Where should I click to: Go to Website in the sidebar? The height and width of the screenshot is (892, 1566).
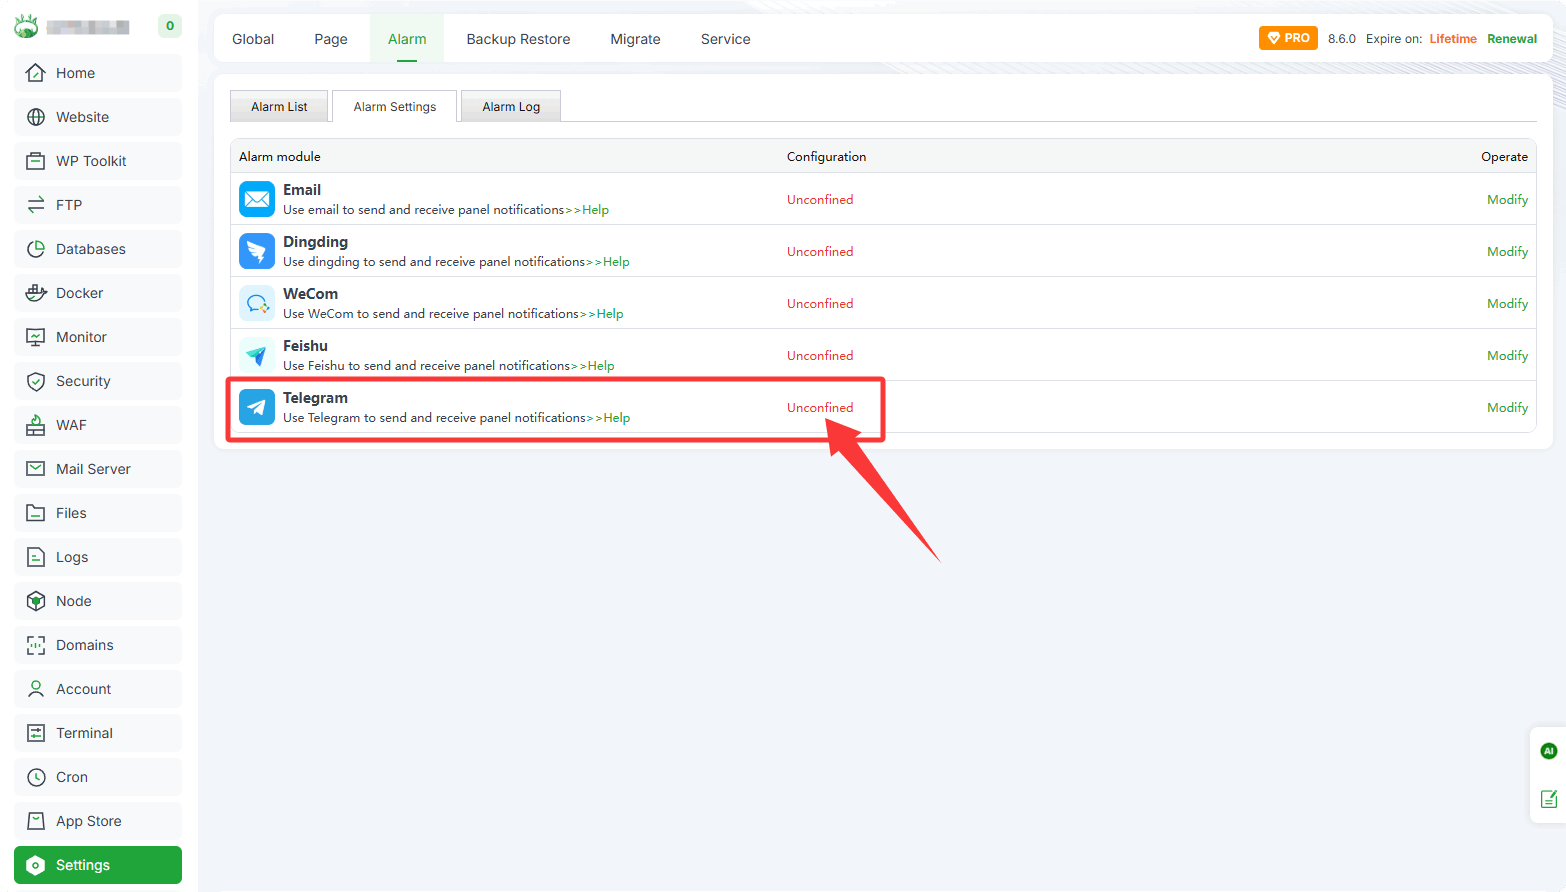98,117
